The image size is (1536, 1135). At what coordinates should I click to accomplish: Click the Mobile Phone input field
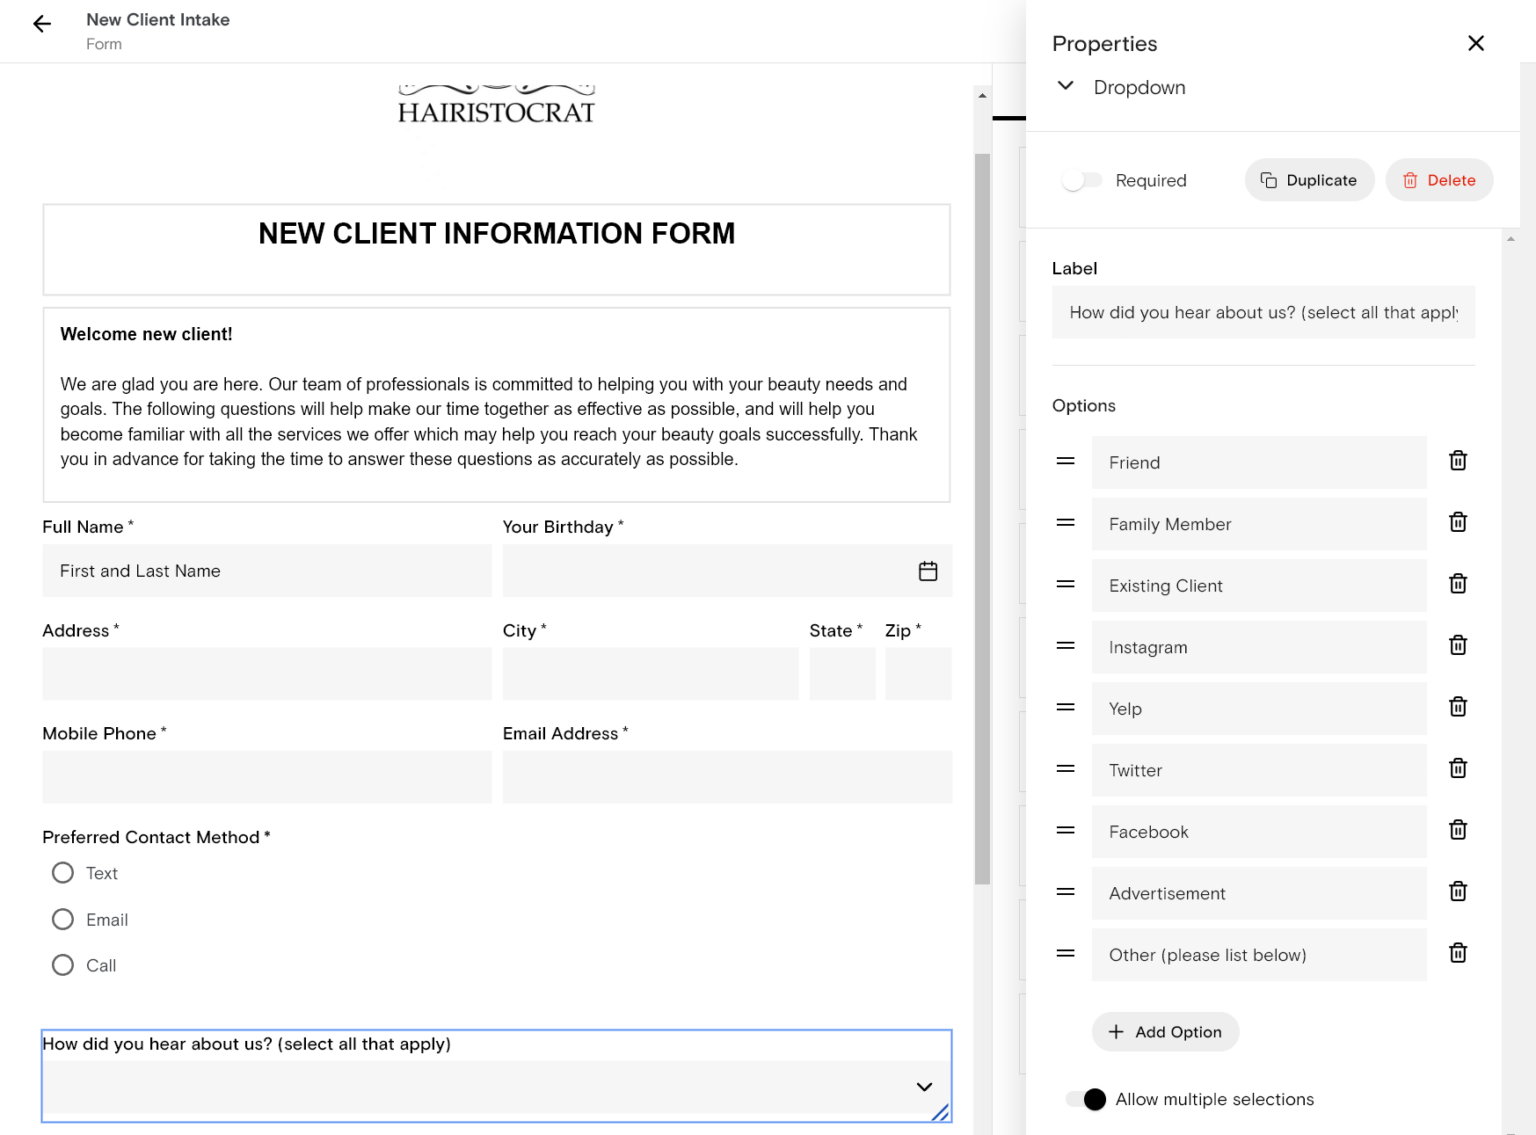pyautogui.click(x=267, y=777)
